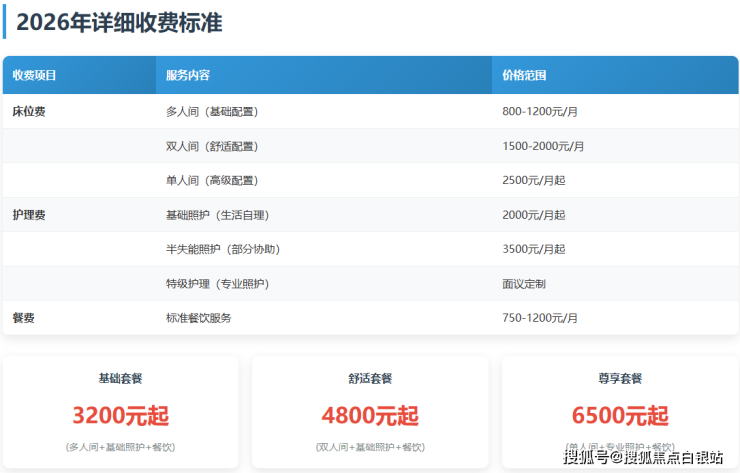Click the 3500元/月起 price cell
This screenshot has height=473, width=740.
coord(534,249)
